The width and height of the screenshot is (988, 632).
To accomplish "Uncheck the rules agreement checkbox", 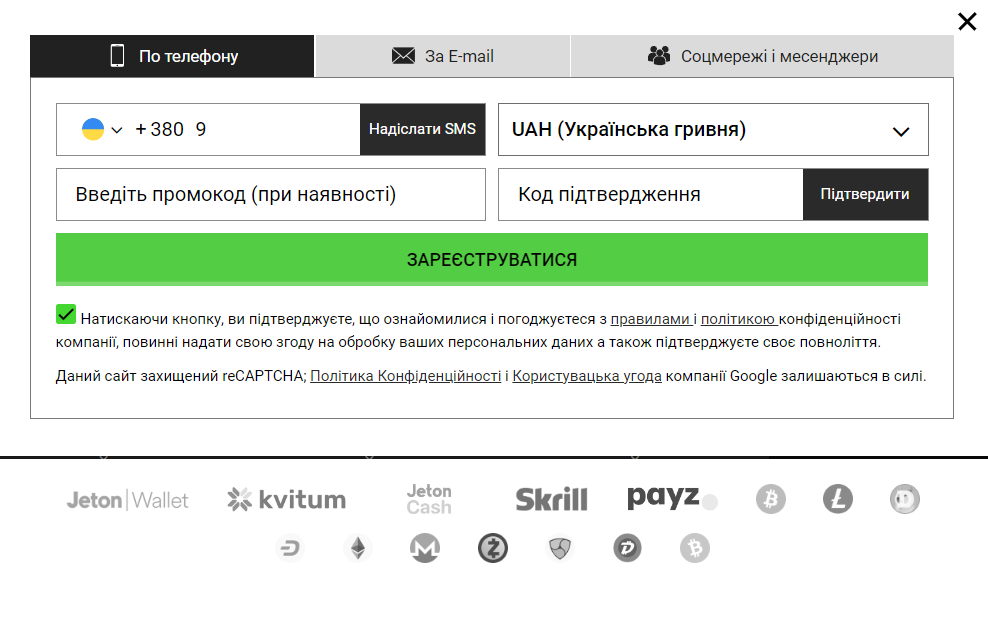I will coord(66,314).
